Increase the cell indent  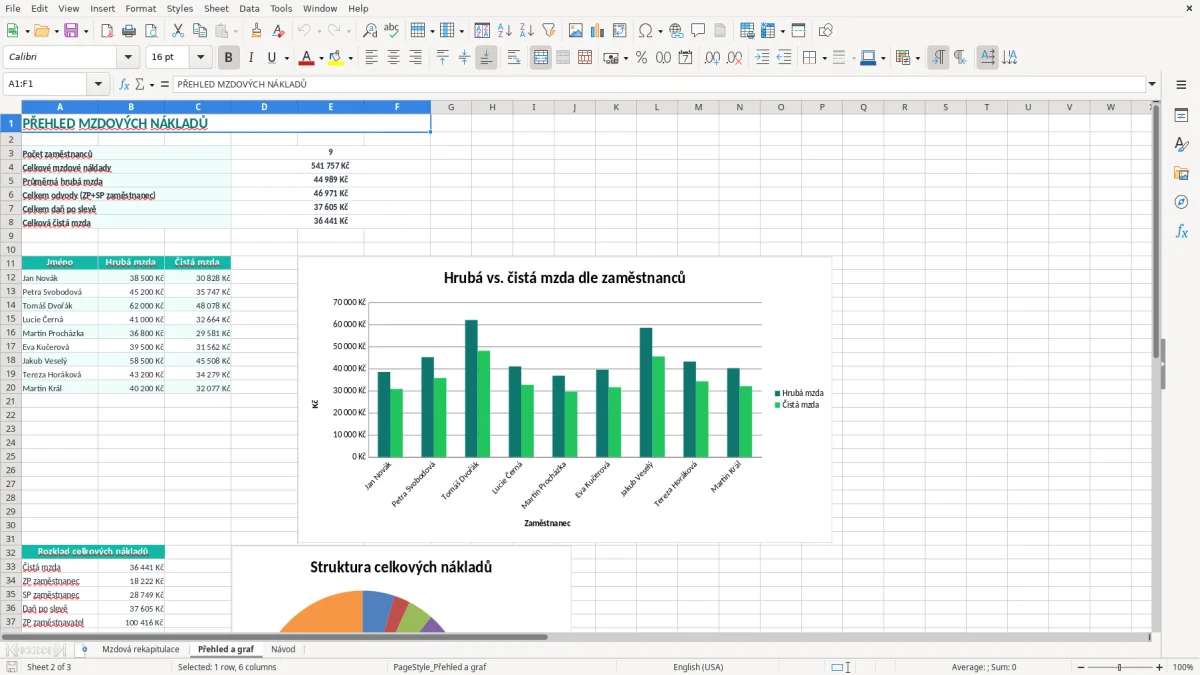pos(762,58)
